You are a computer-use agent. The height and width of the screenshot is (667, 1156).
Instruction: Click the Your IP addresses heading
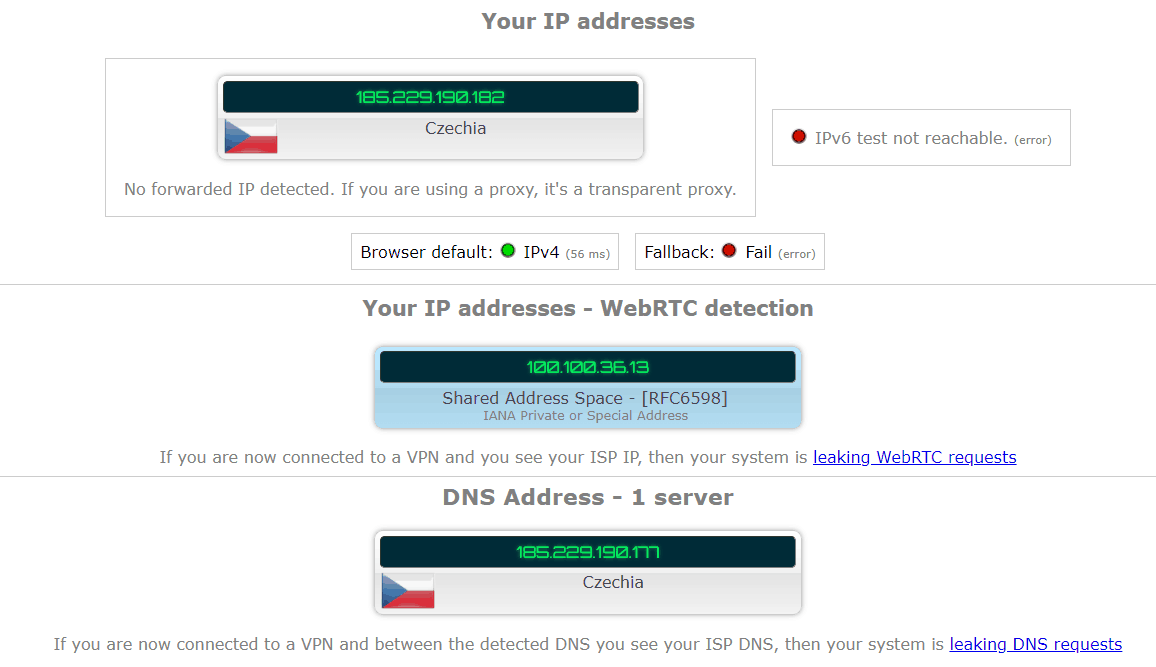tap(588, 21)
